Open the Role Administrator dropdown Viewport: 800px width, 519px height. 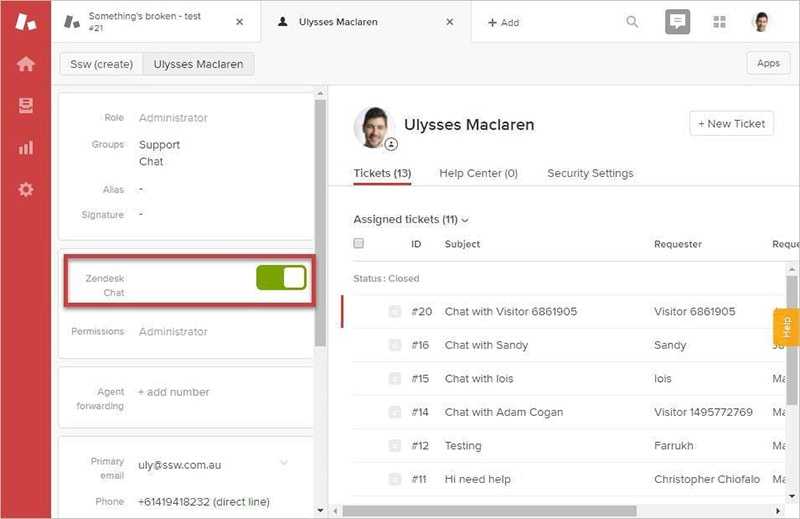pyautogui.click(x=173, y=118)
